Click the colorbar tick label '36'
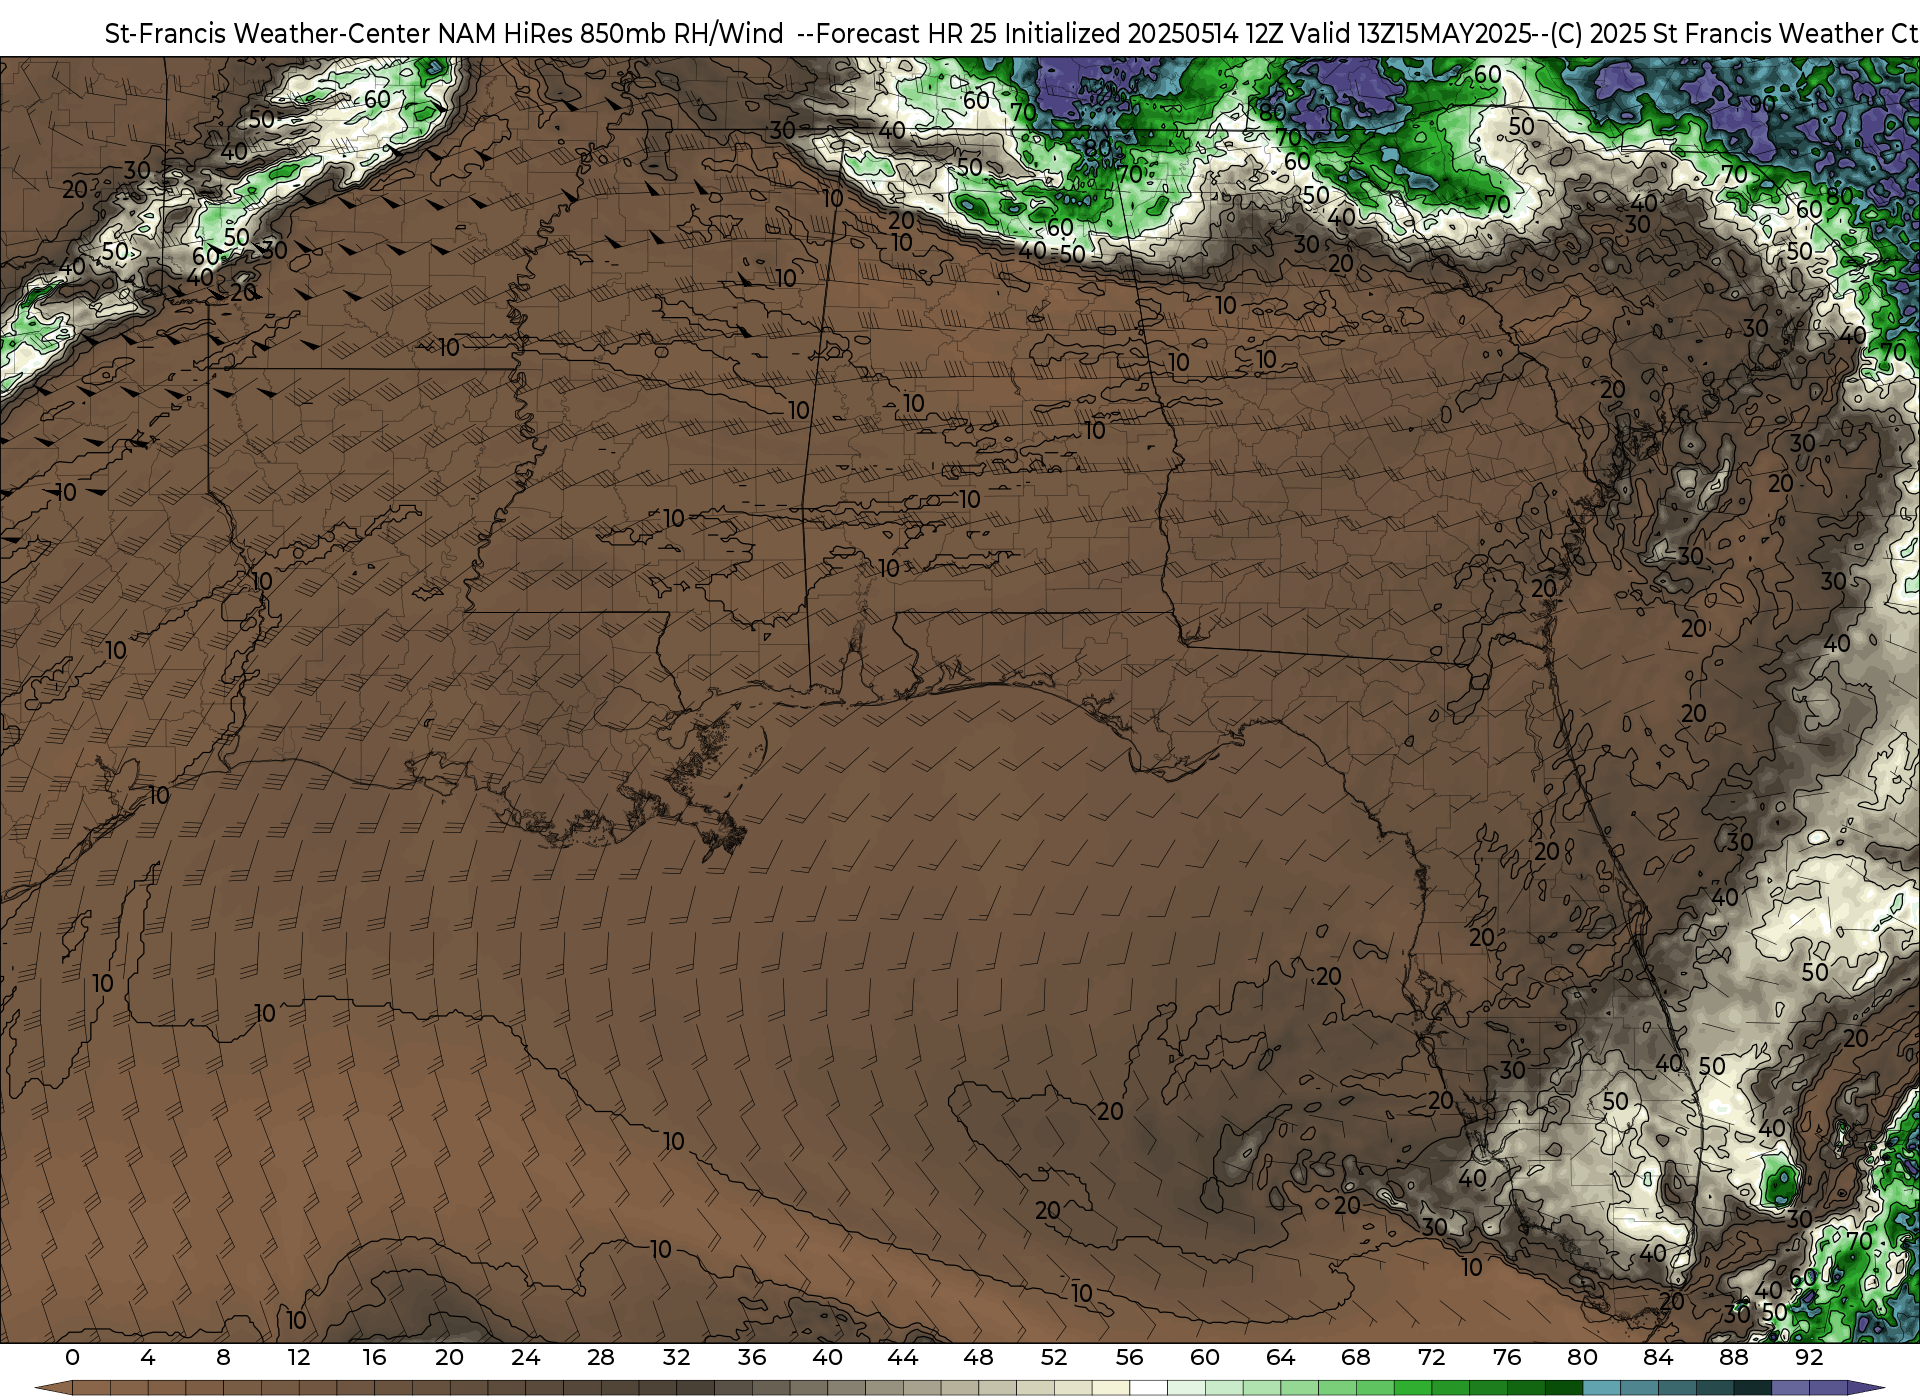The width and height of the screenshot is (1920, 1400). 752,1358
